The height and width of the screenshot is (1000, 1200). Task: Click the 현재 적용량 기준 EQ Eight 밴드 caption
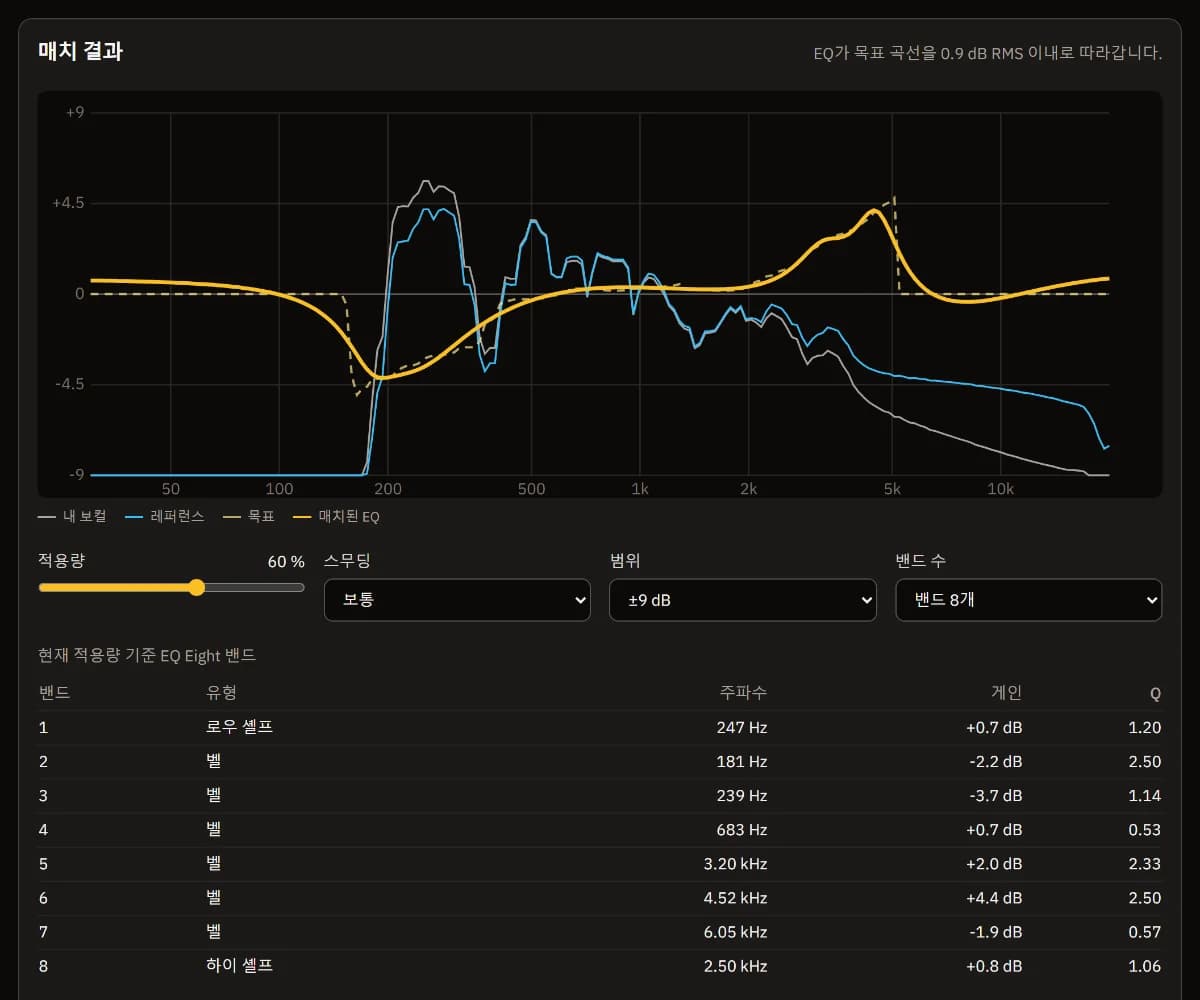click(147, 656)
